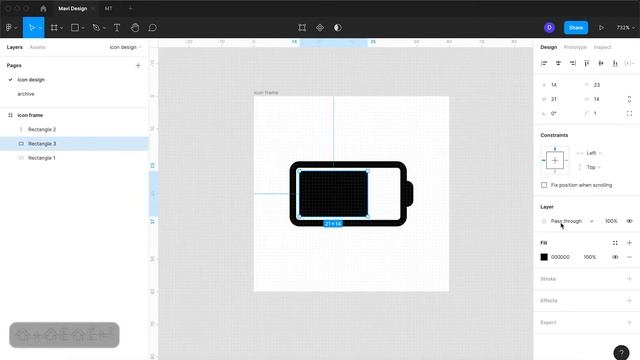
Task: Select the icon design page
Action: [x=31, y=80]
